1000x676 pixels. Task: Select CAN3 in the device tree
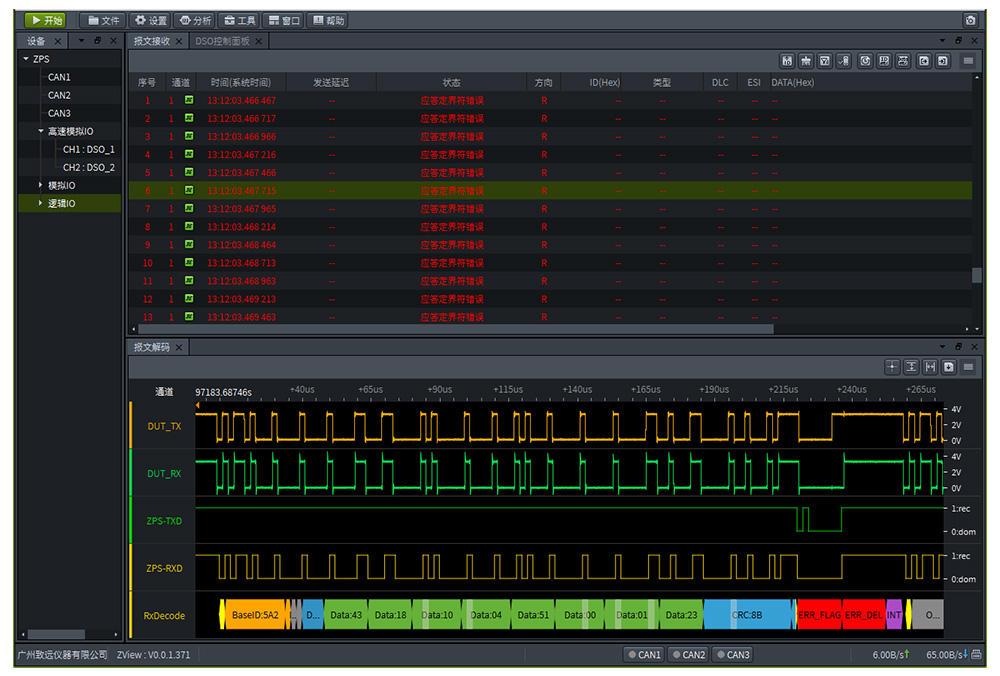59,113
